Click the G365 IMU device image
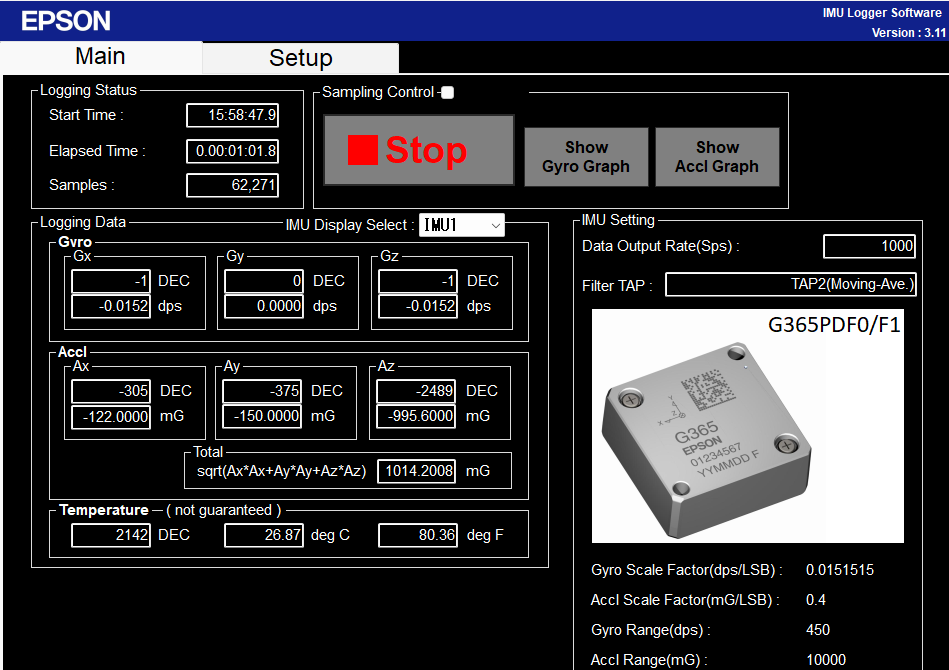Screen dimensions: 949x670 pyautogui.click(x=747, y=426)
